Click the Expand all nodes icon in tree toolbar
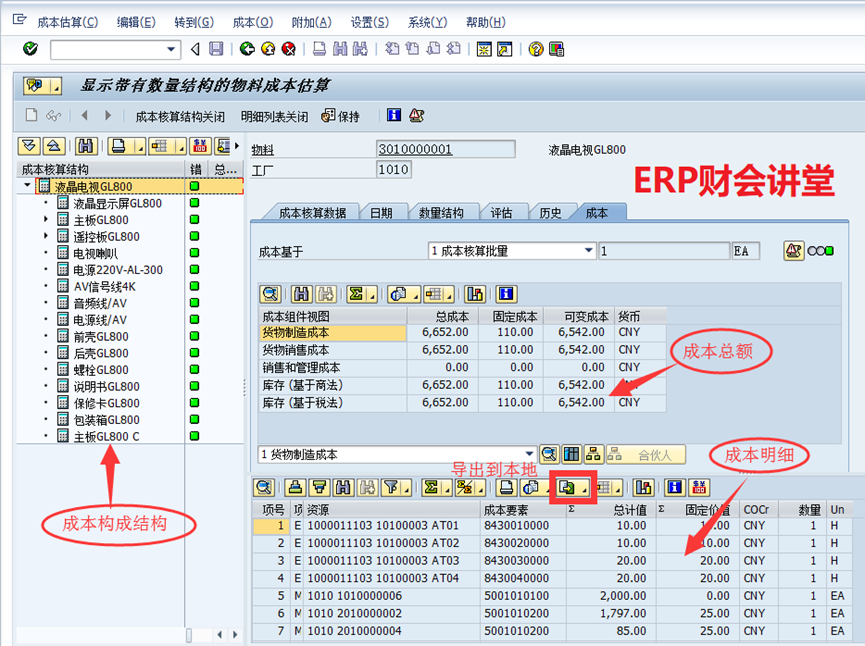This screenshot has height=646, width=865. tap(28, 146)
